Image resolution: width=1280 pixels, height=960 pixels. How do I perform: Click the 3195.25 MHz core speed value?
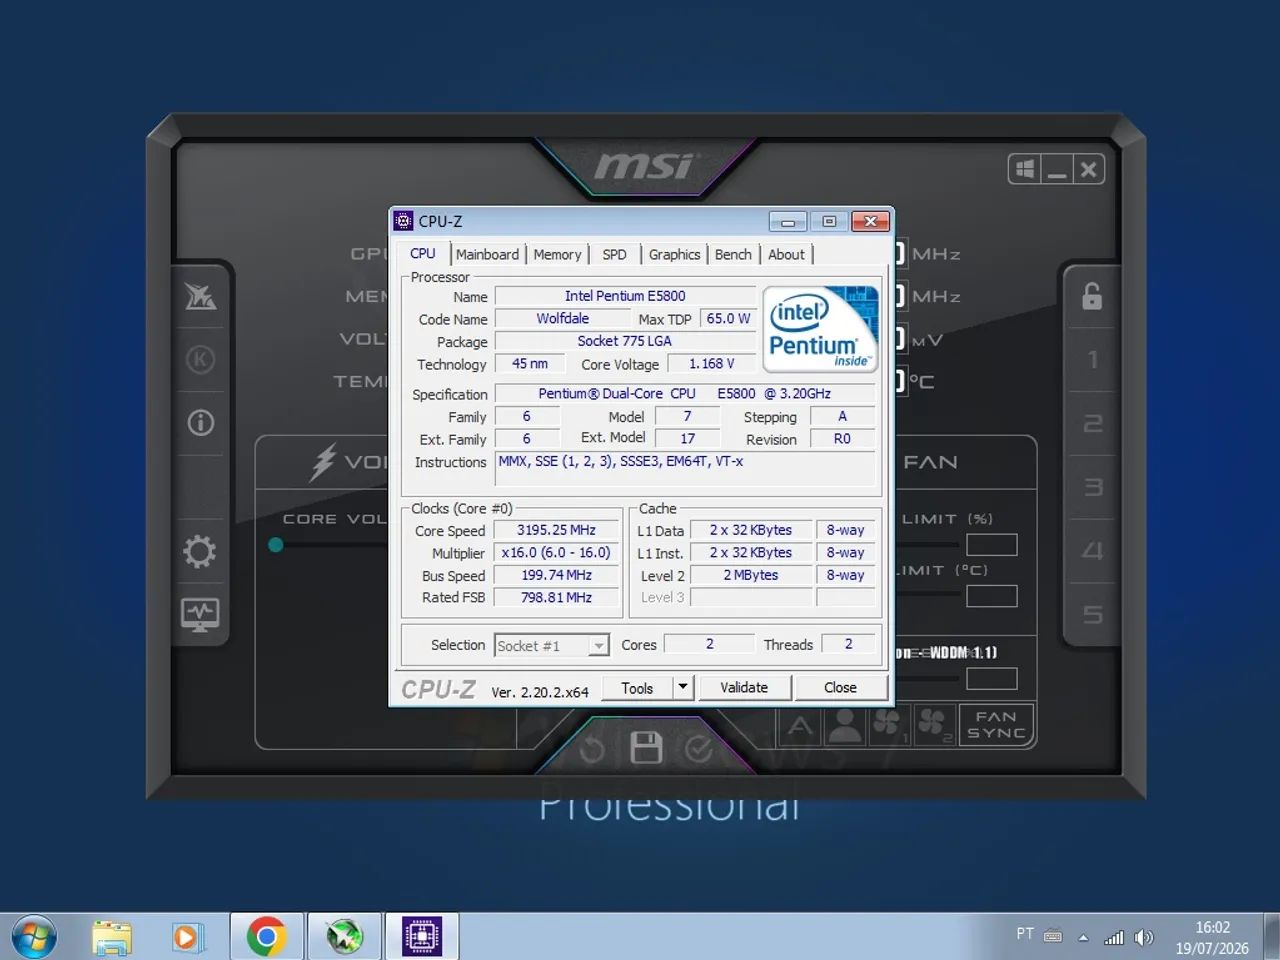556,531
